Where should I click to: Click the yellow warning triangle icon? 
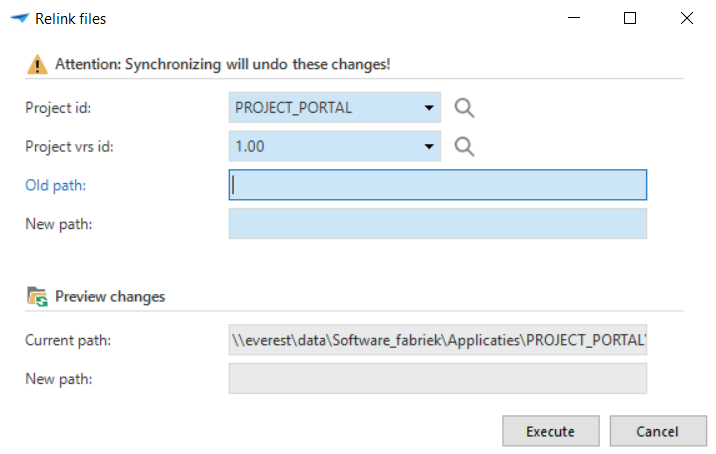click(x=37, y=64)
